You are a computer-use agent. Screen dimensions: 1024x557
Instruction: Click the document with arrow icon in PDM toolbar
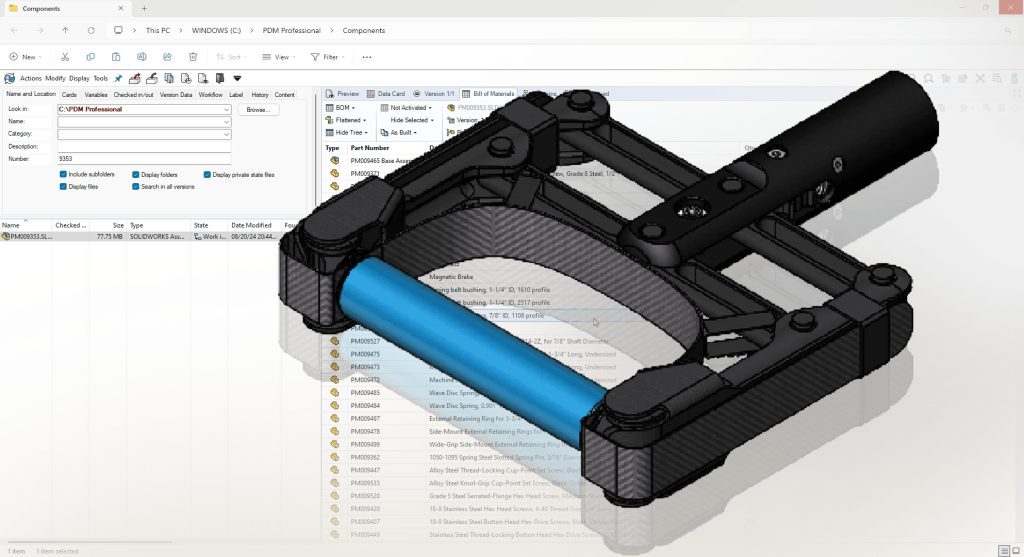coord(202,78)
